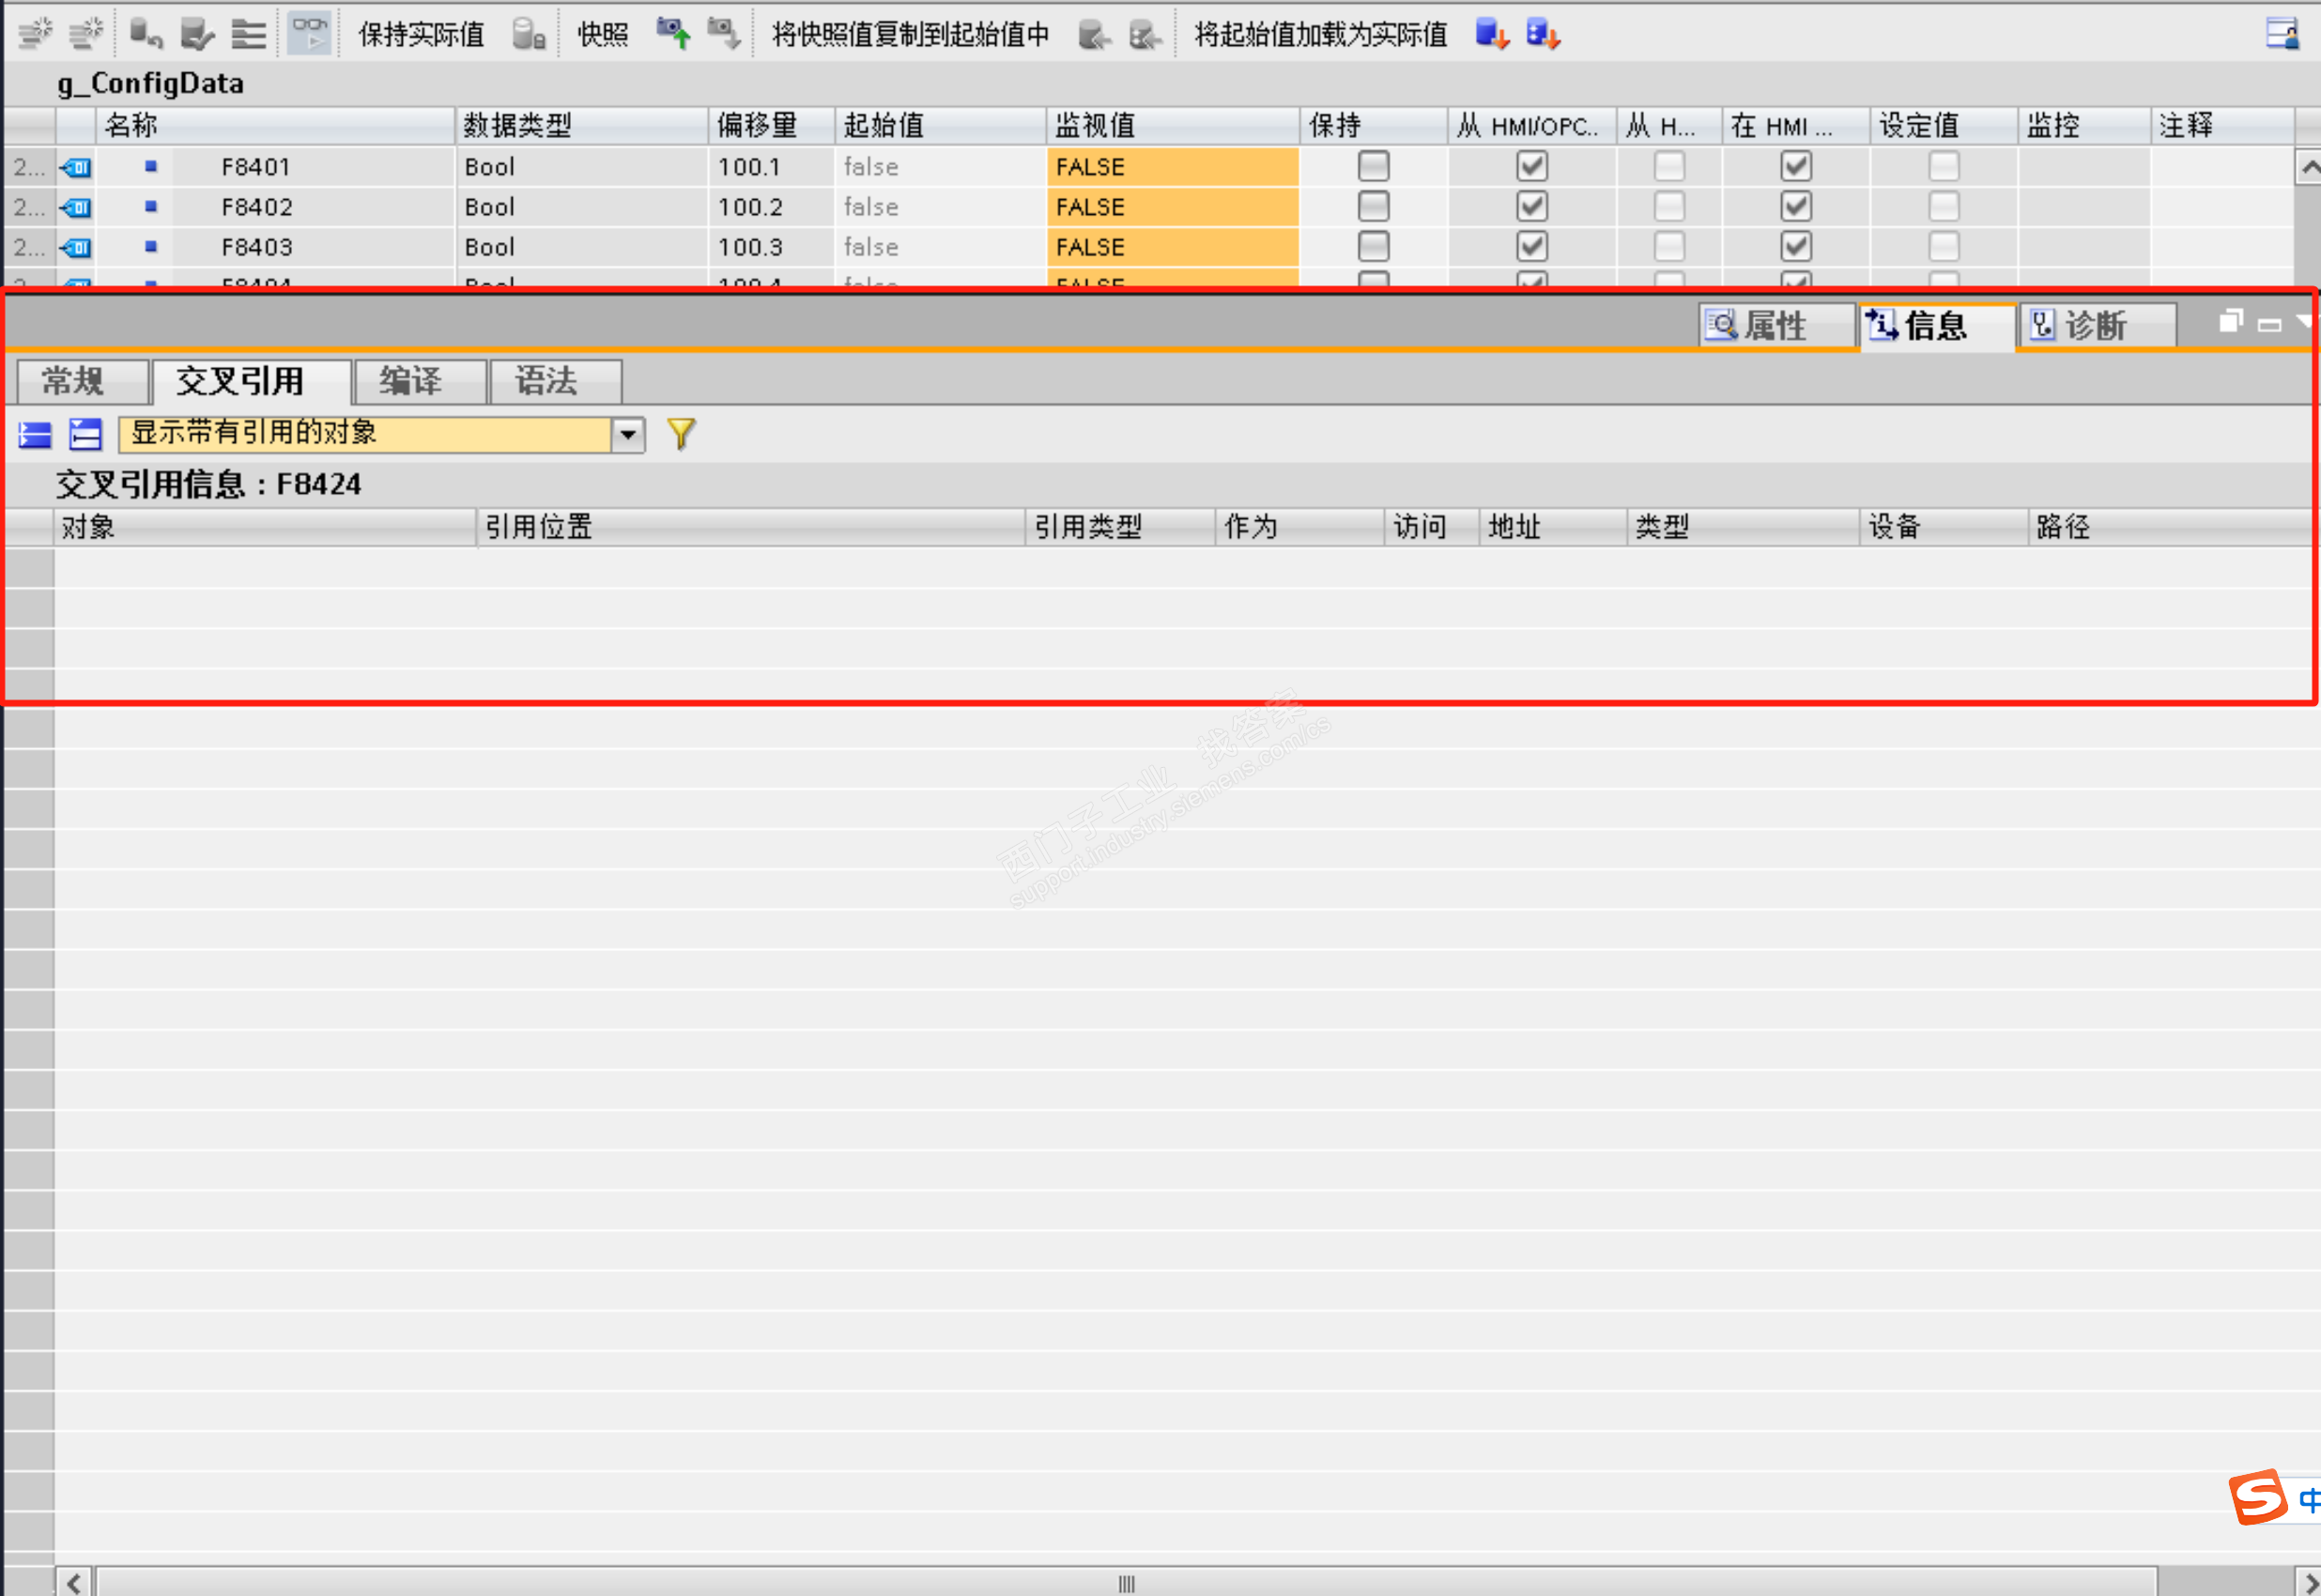Click the 快照 toolbar label
This screenshot has height=1596, width=2321.
click(x=603, y=34)
